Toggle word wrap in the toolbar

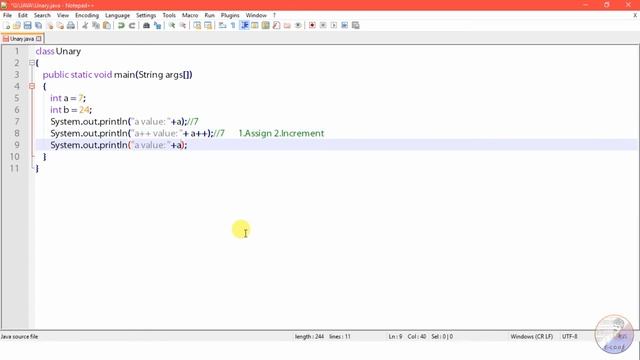[222, 25]
